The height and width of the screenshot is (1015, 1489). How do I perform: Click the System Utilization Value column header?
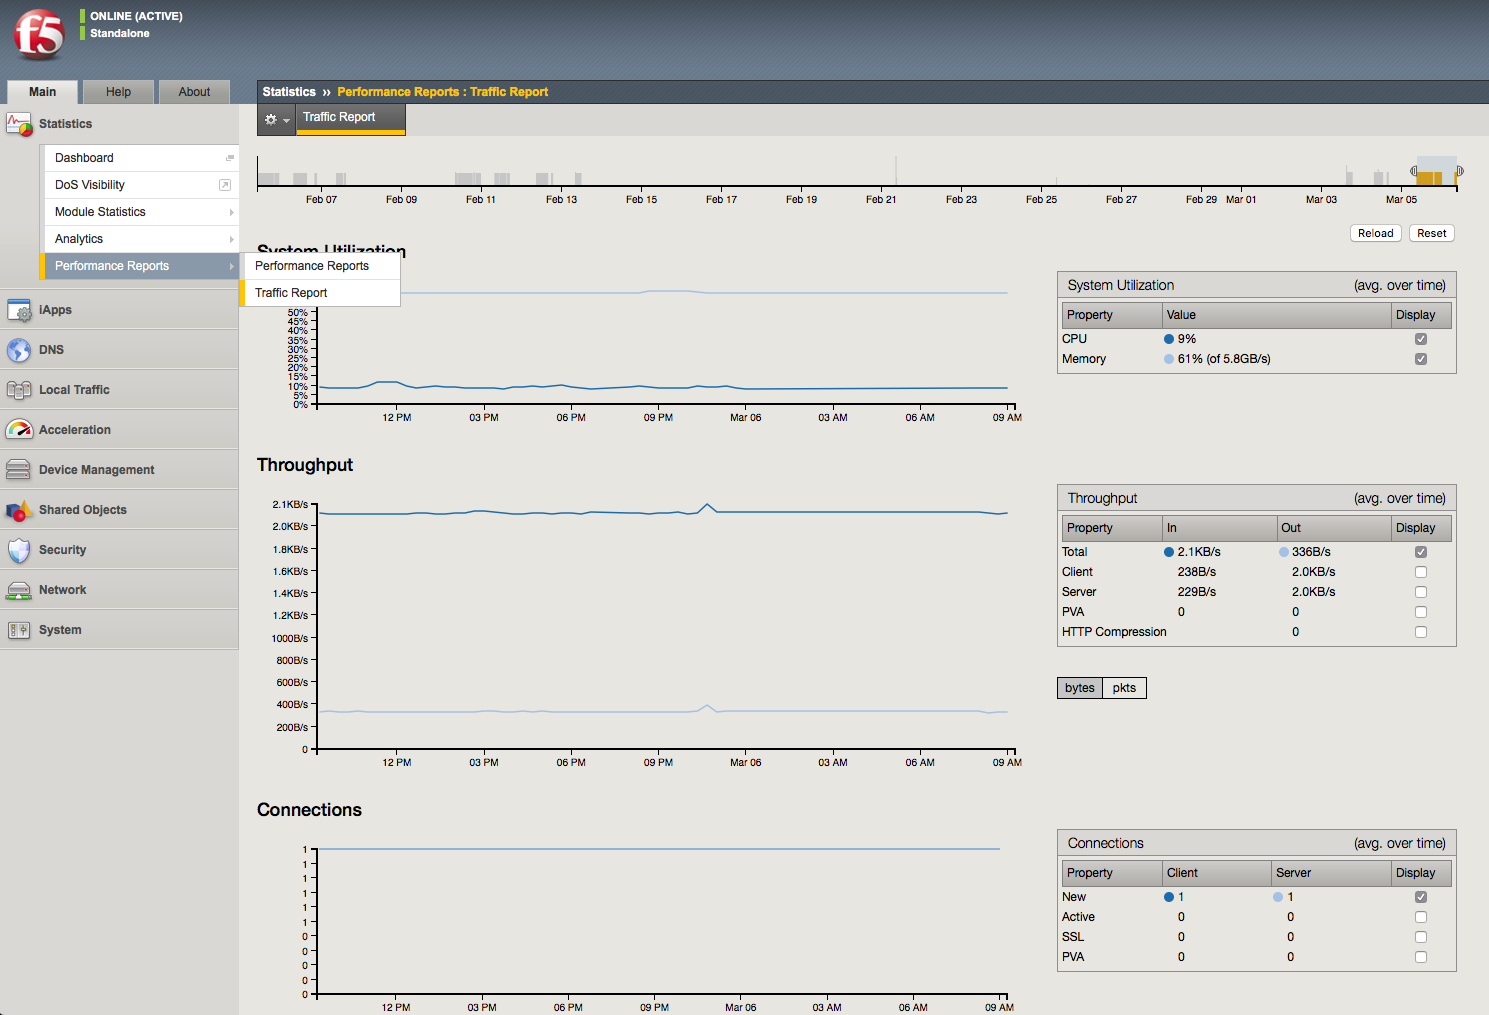[x=1276, y=315]
